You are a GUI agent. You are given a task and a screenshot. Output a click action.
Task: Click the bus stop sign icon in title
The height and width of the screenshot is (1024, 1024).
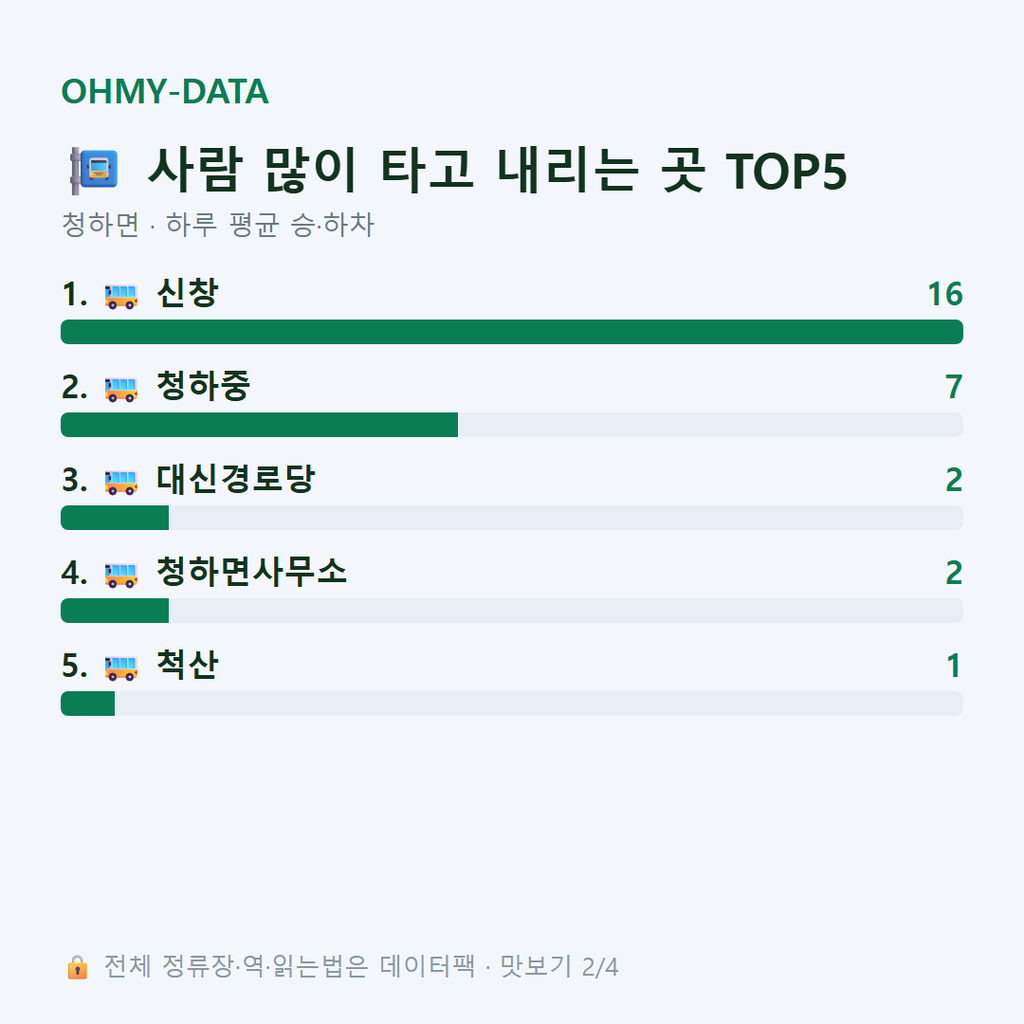[94, 170]
